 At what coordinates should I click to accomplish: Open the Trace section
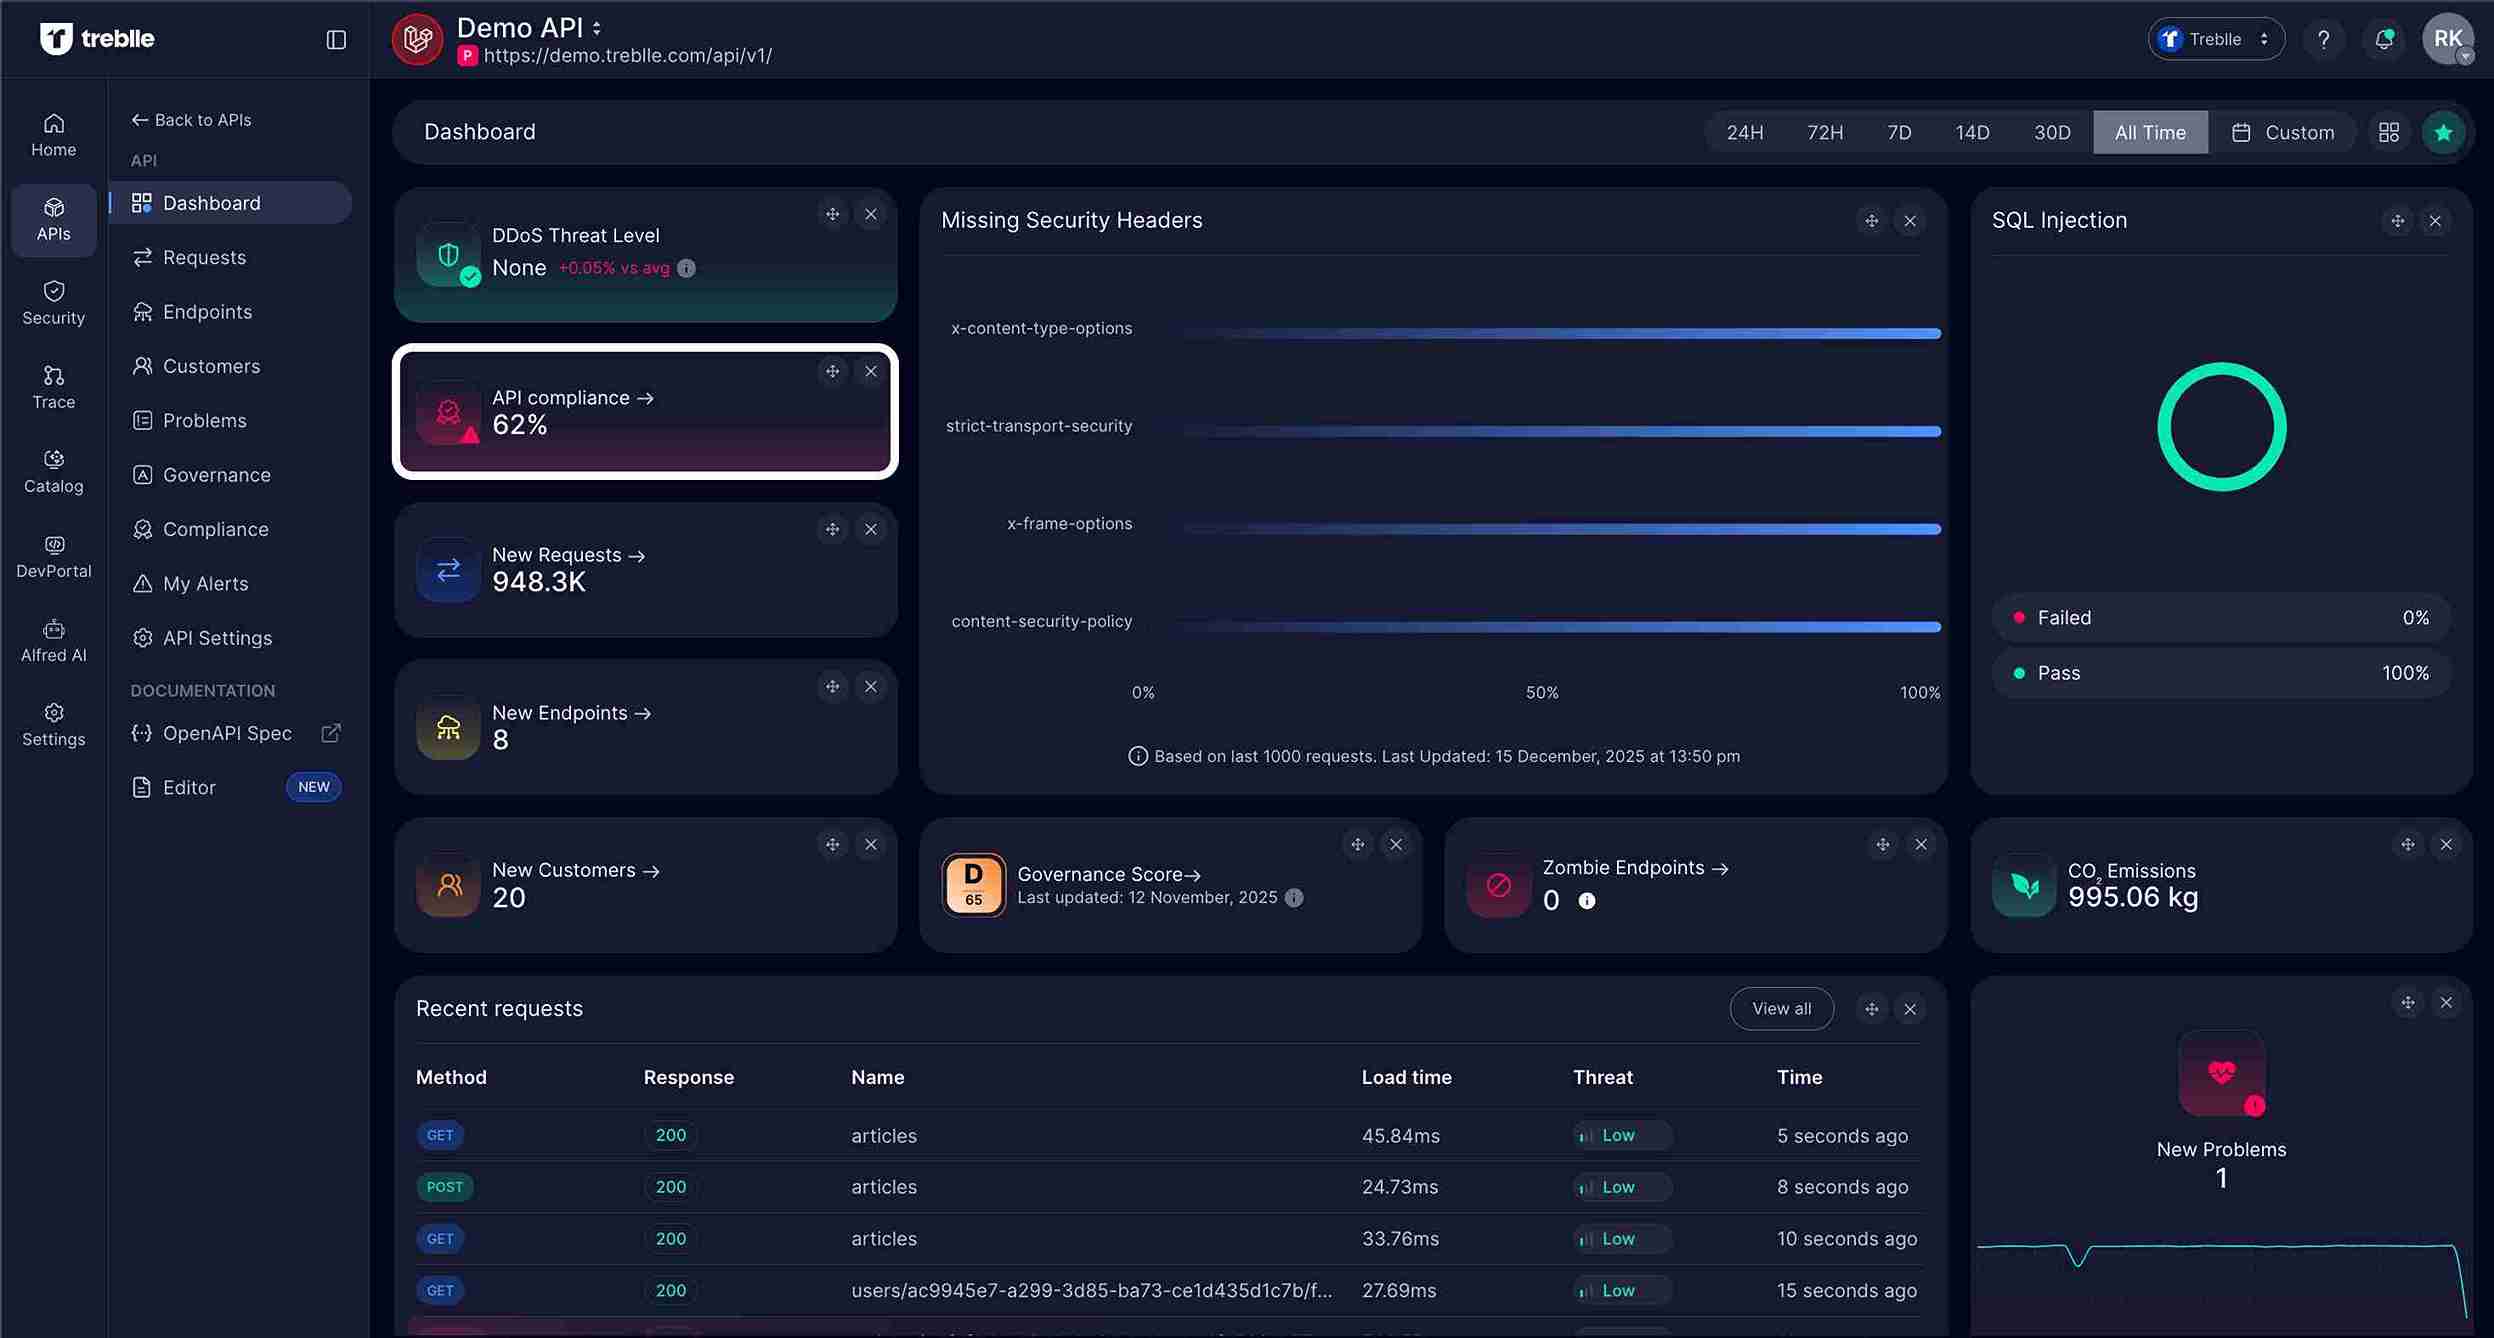tap(53, 387)
